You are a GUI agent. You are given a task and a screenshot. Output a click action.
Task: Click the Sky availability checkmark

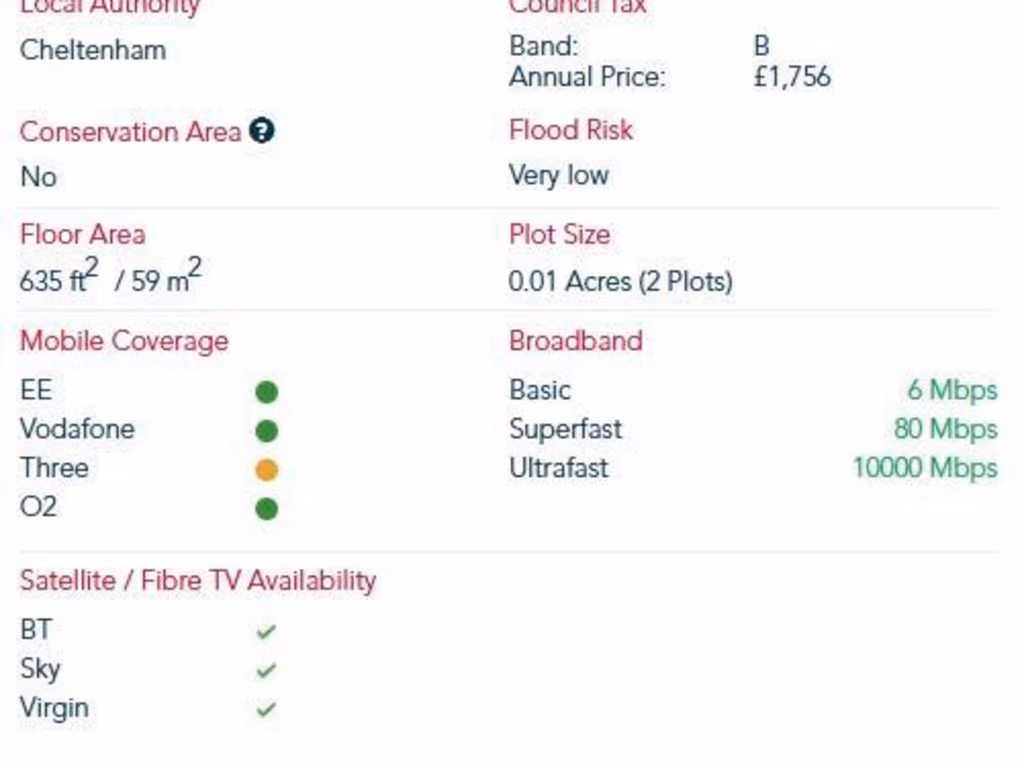(x=266, y=671)
